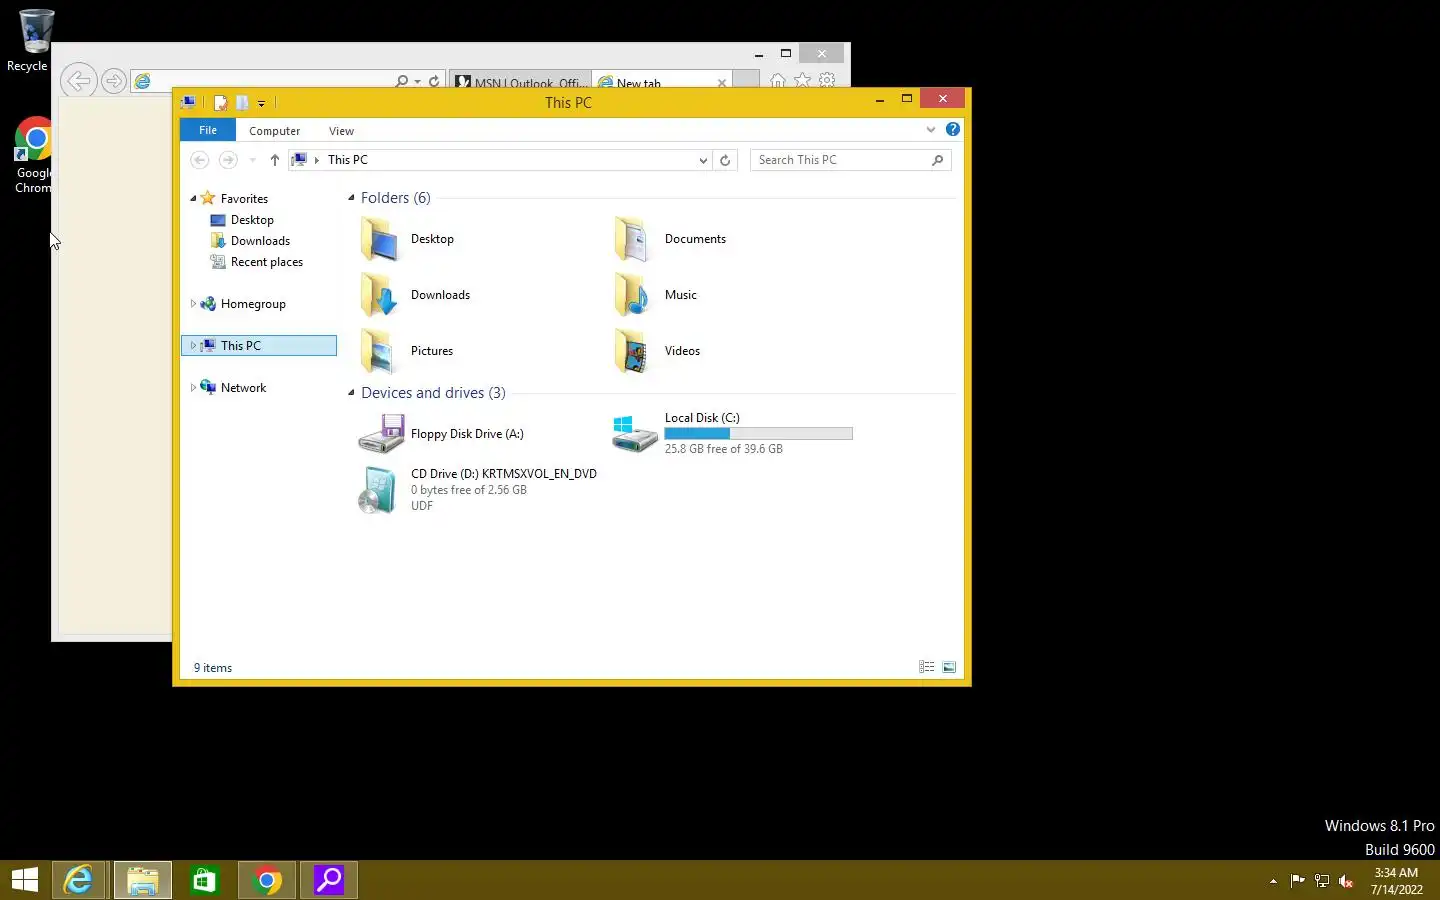Collapse the Favorites tree node
The width and height of the screenshot is (1440, 900).
(x=193, y=199)
